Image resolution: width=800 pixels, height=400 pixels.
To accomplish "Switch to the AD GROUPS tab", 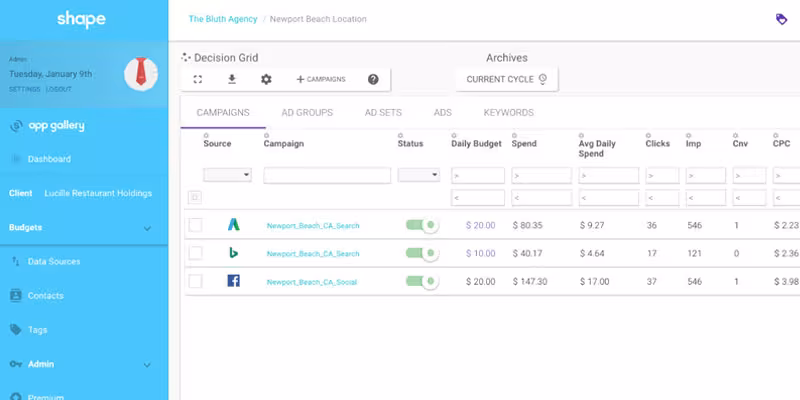I will point(307,113).
